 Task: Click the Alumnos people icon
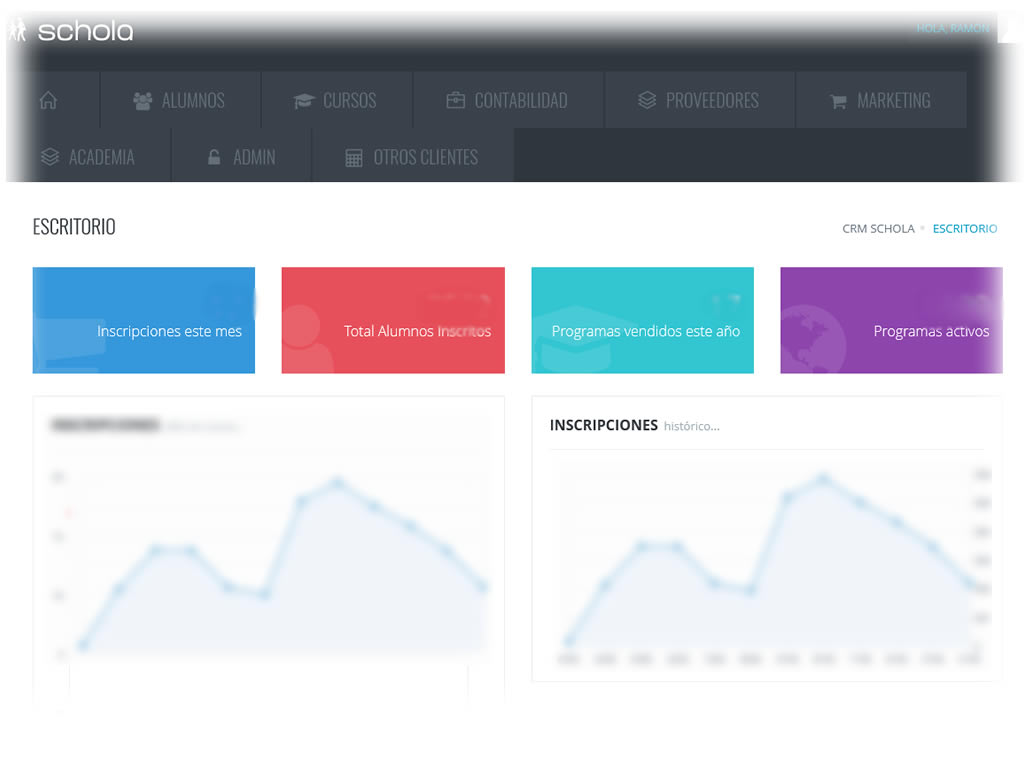143,101
